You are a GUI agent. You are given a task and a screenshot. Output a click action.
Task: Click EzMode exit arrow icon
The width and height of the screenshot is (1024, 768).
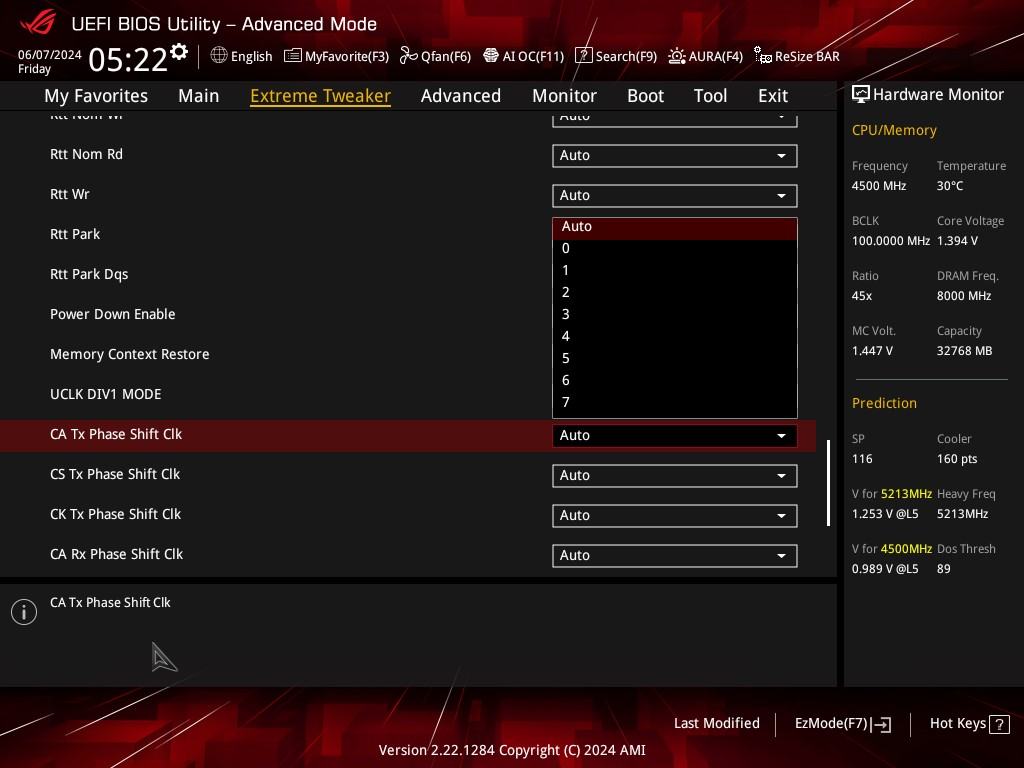click(x=881, y=724)
